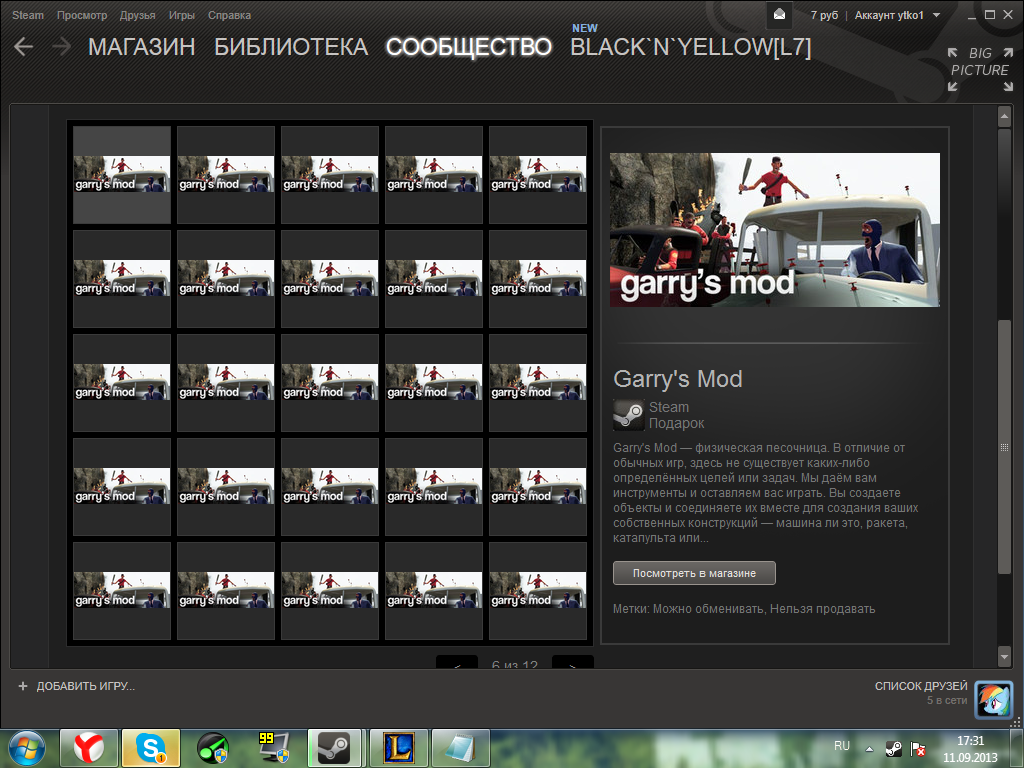The image size is (1024, 768).
Task: Select the highlighted first Garry's Mod item
Action: [x=121, y=175]
